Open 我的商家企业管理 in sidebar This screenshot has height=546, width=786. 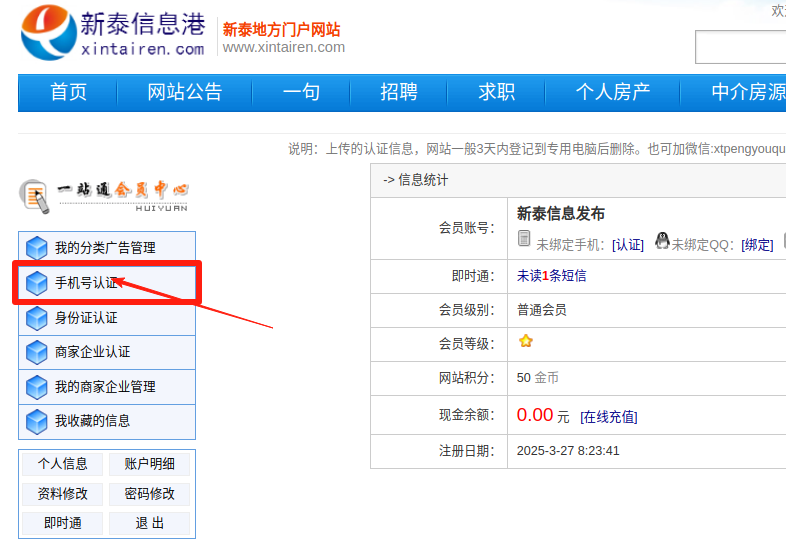[x=107, y=388]
